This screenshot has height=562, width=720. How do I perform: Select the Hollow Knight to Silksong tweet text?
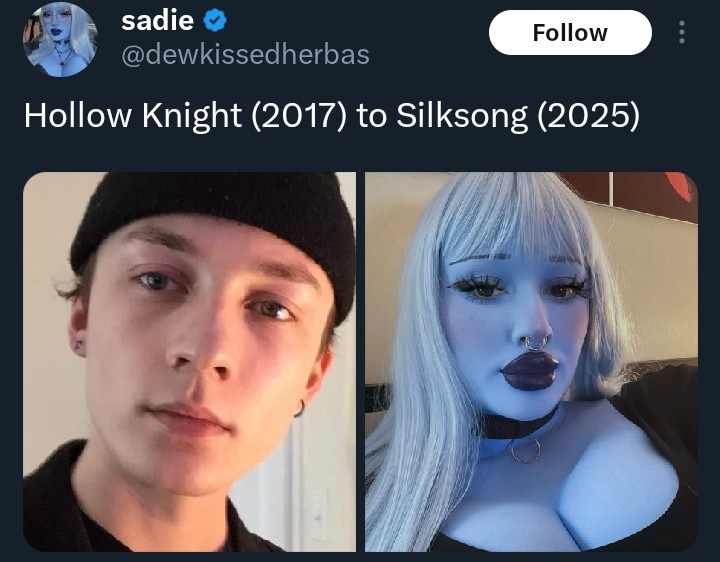coord(332,115)
